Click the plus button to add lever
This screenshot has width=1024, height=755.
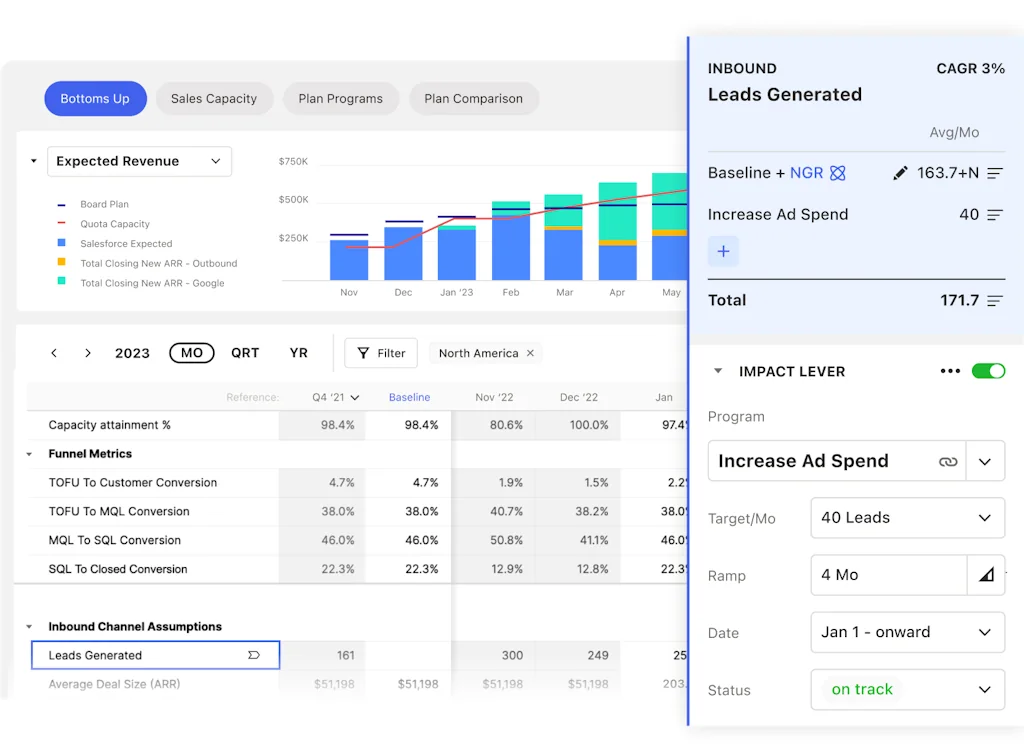point(723,252)
